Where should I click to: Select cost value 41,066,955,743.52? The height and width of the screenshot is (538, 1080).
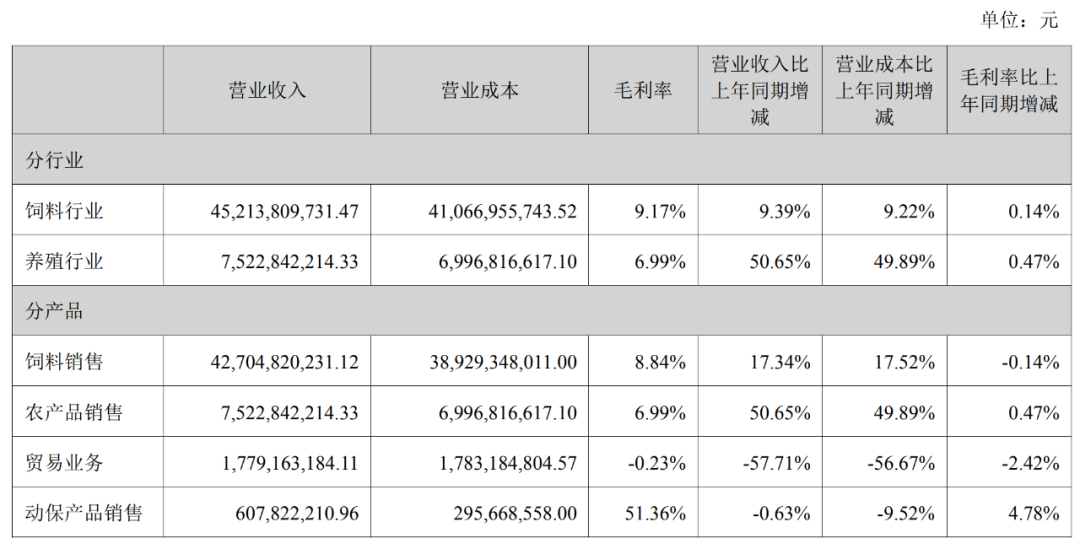[503, 211]
